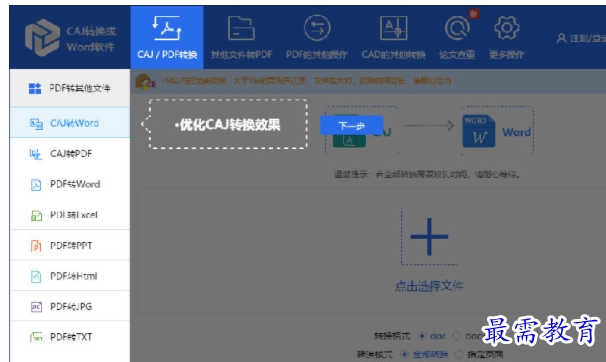This screenshot has height=362, width=606.
Task: Click the CAD conversion icon
Action: point(393,28)
